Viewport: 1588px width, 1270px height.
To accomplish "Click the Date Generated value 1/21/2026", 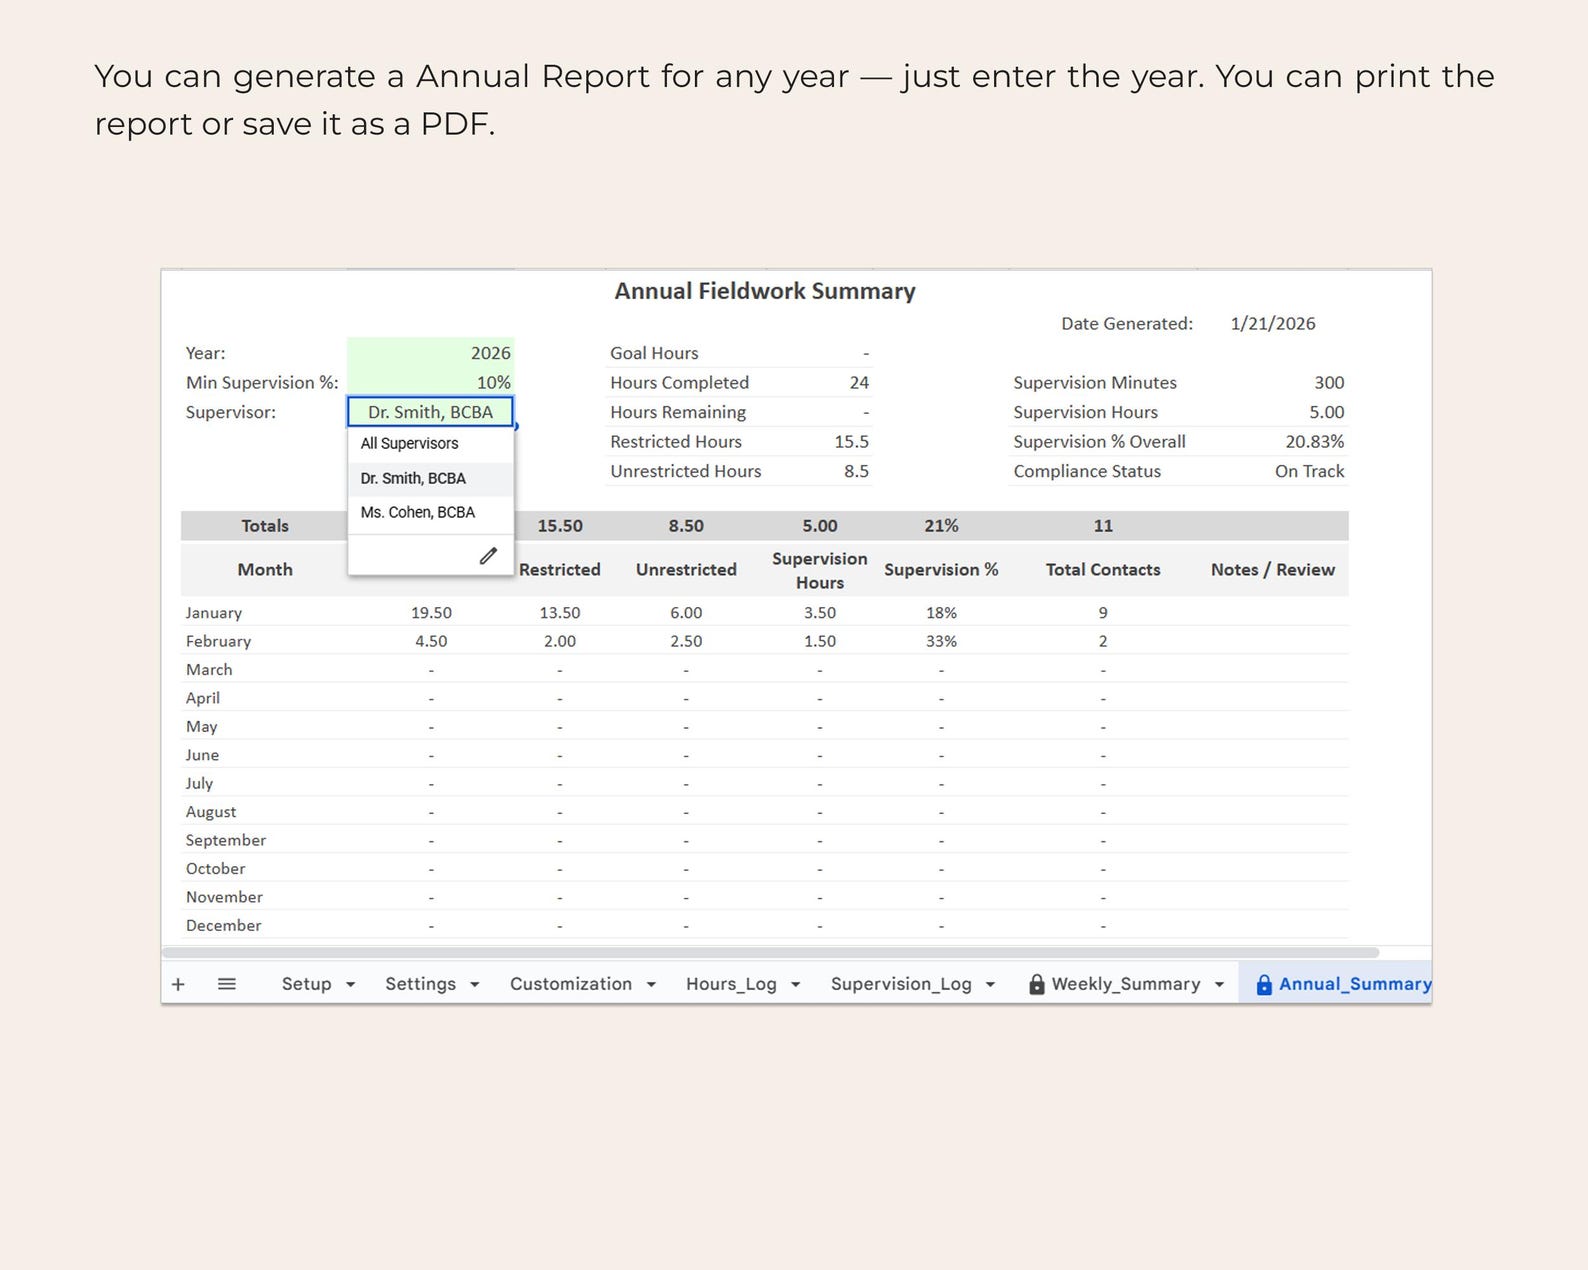I will (1273, 323).
